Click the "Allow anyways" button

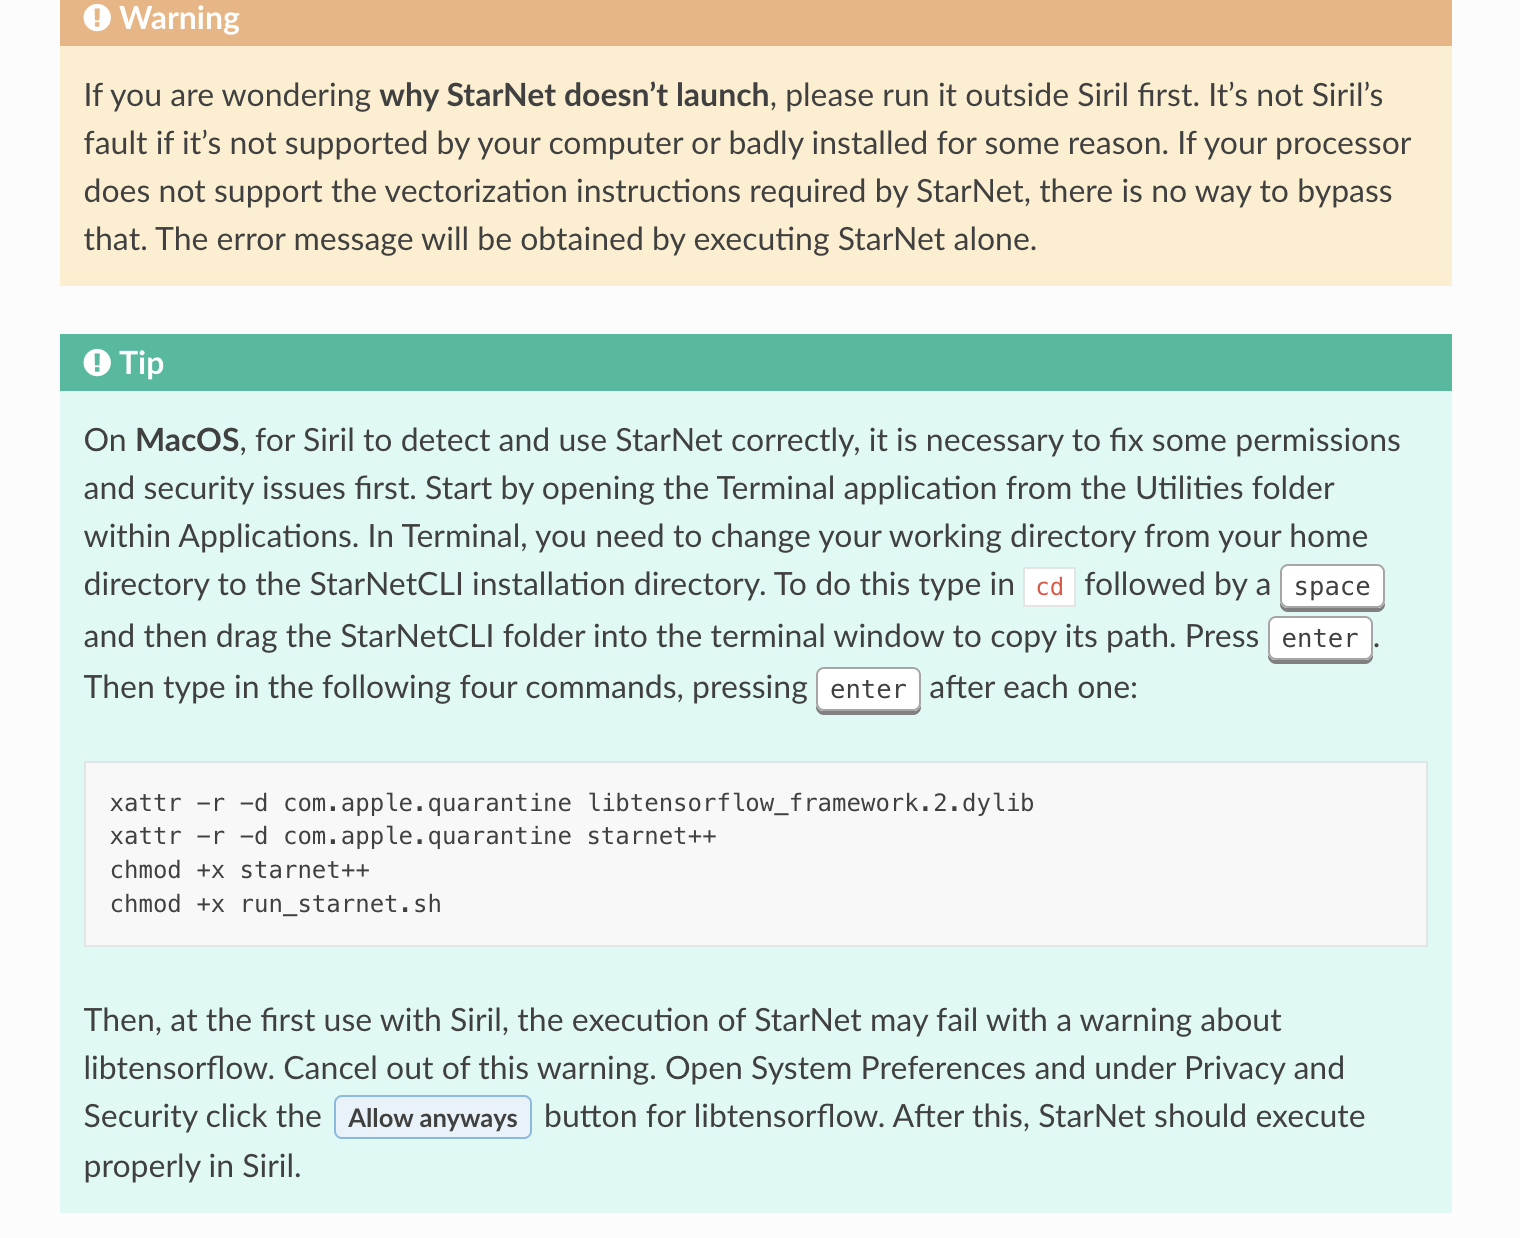click(432, 1118)
